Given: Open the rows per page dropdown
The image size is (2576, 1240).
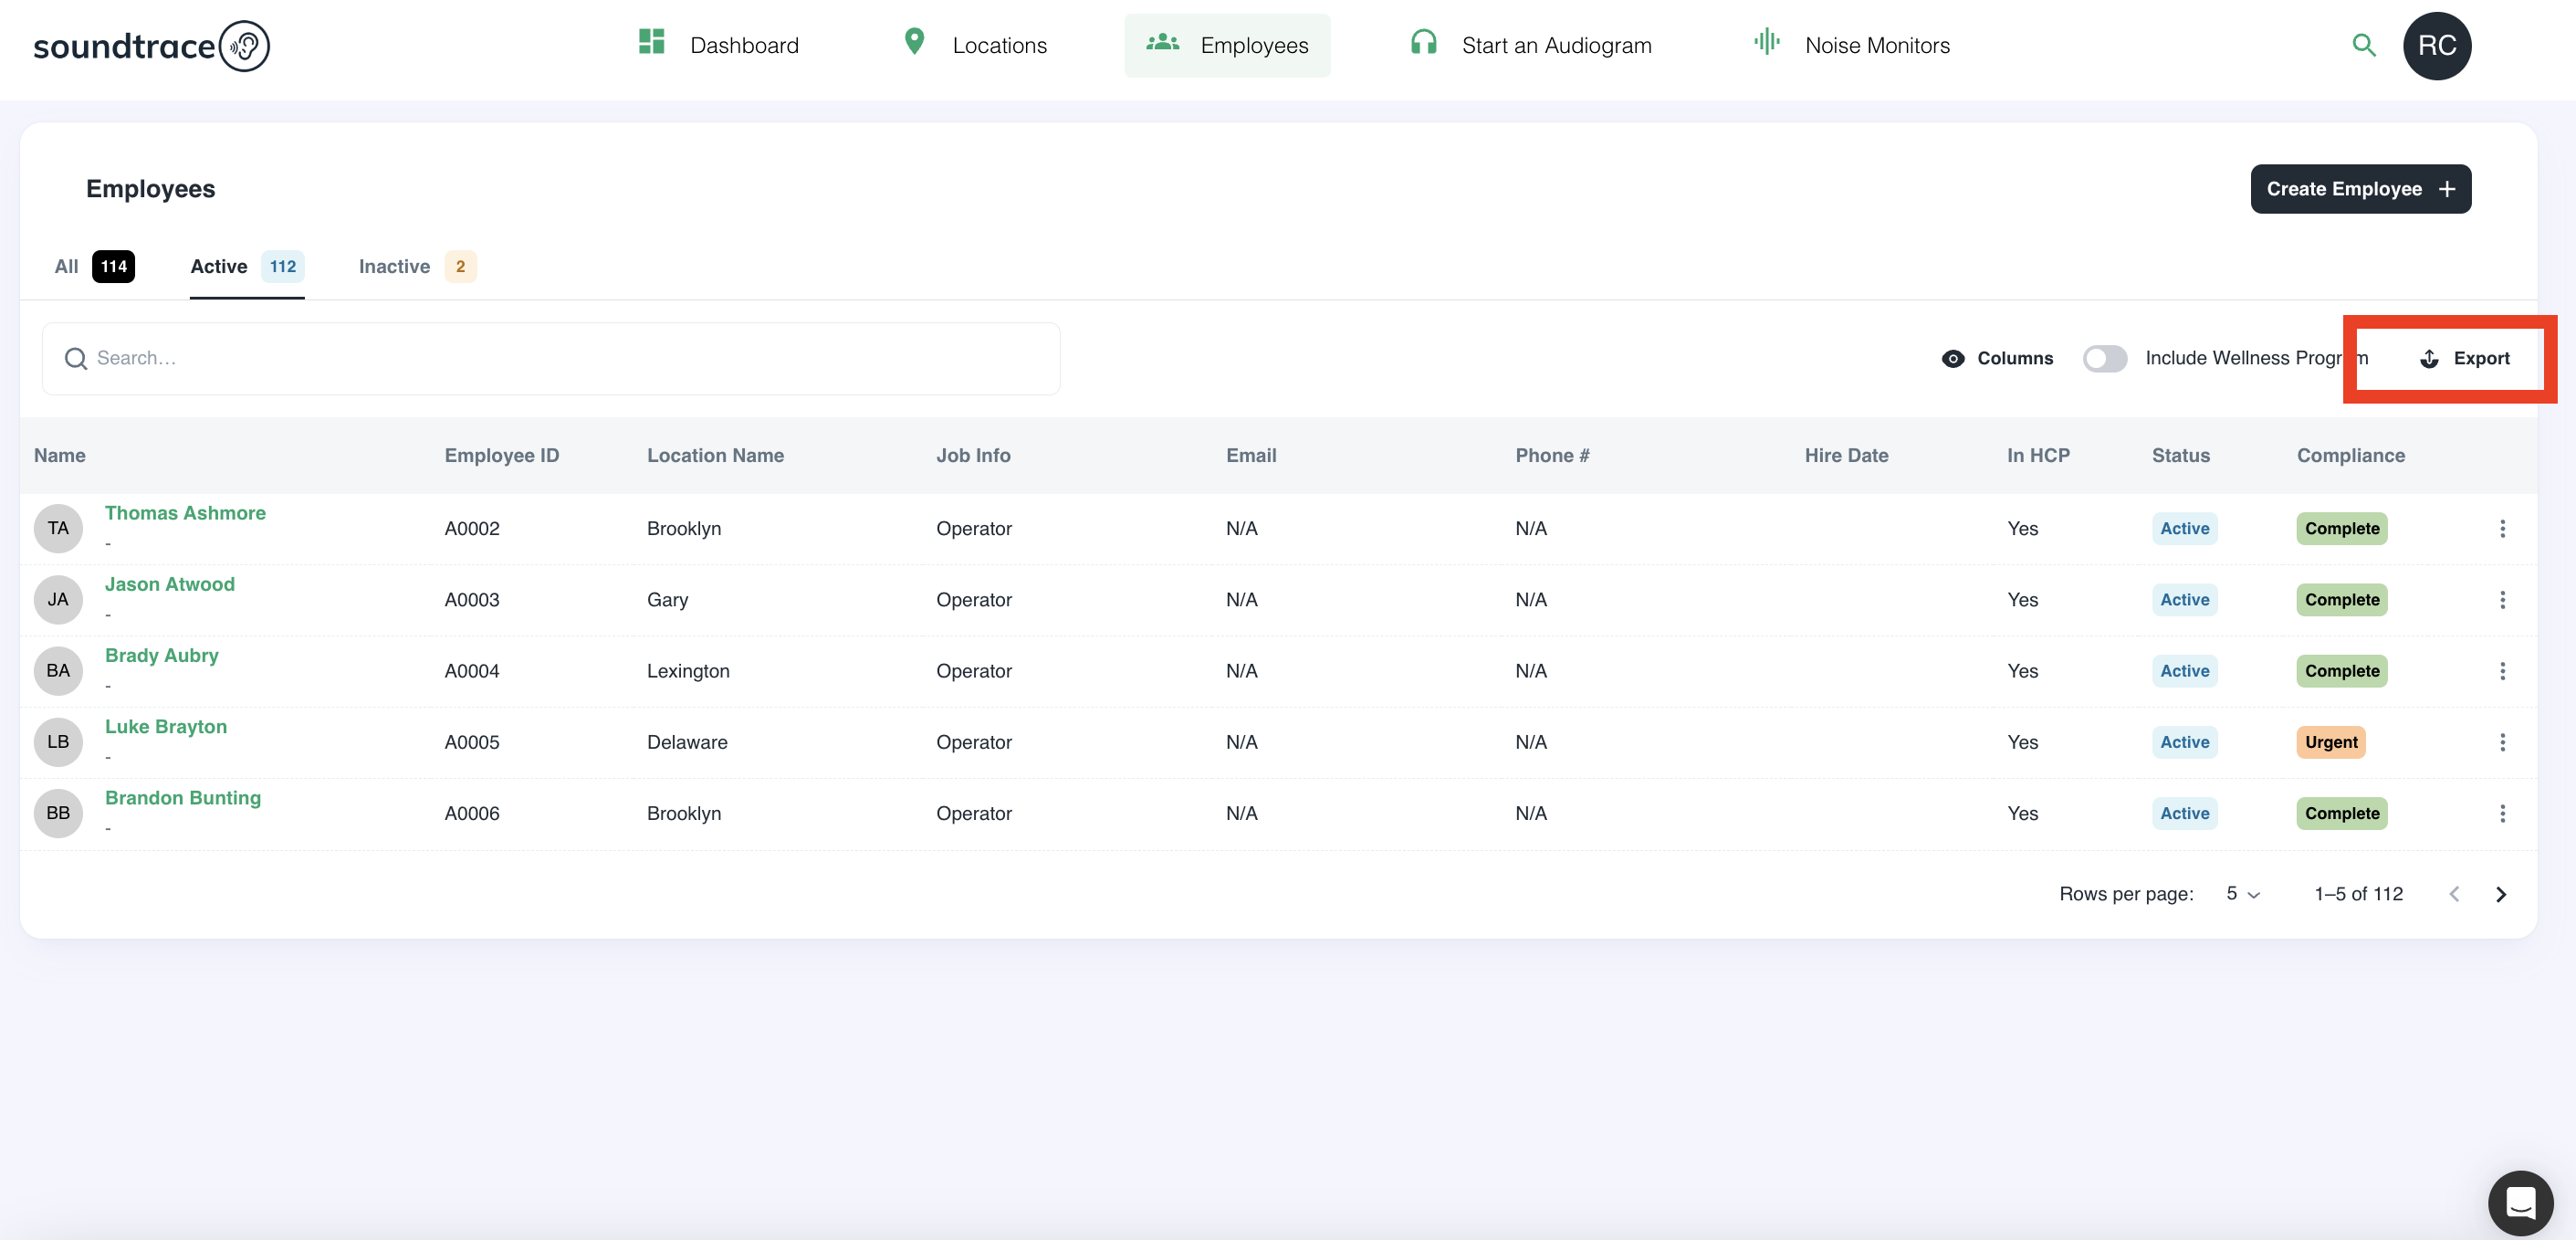Looking at the screenshot, I should click(2242, 893).
